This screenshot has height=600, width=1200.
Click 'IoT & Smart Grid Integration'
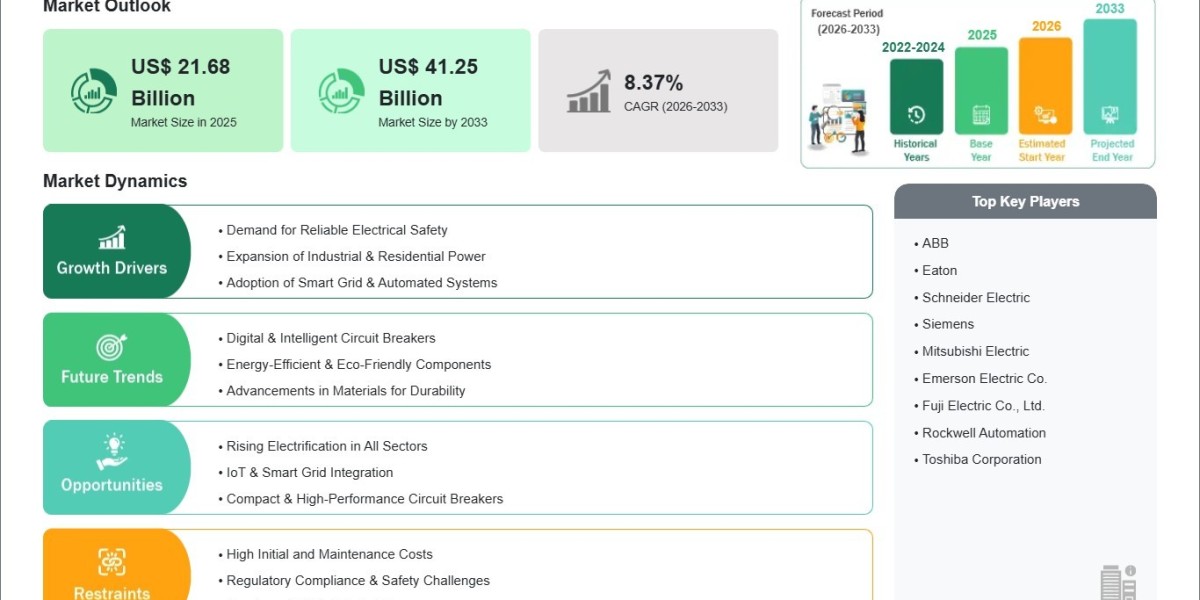[310, 472]
